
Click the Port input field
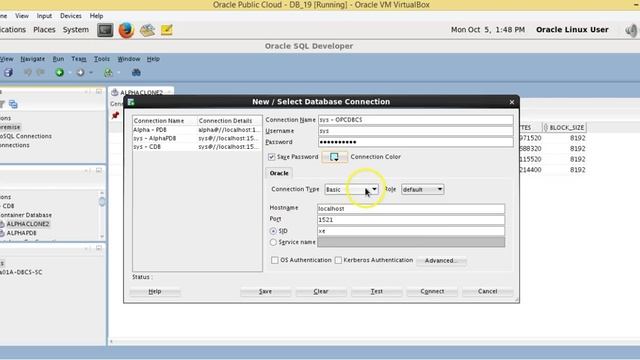click(411, 220)
